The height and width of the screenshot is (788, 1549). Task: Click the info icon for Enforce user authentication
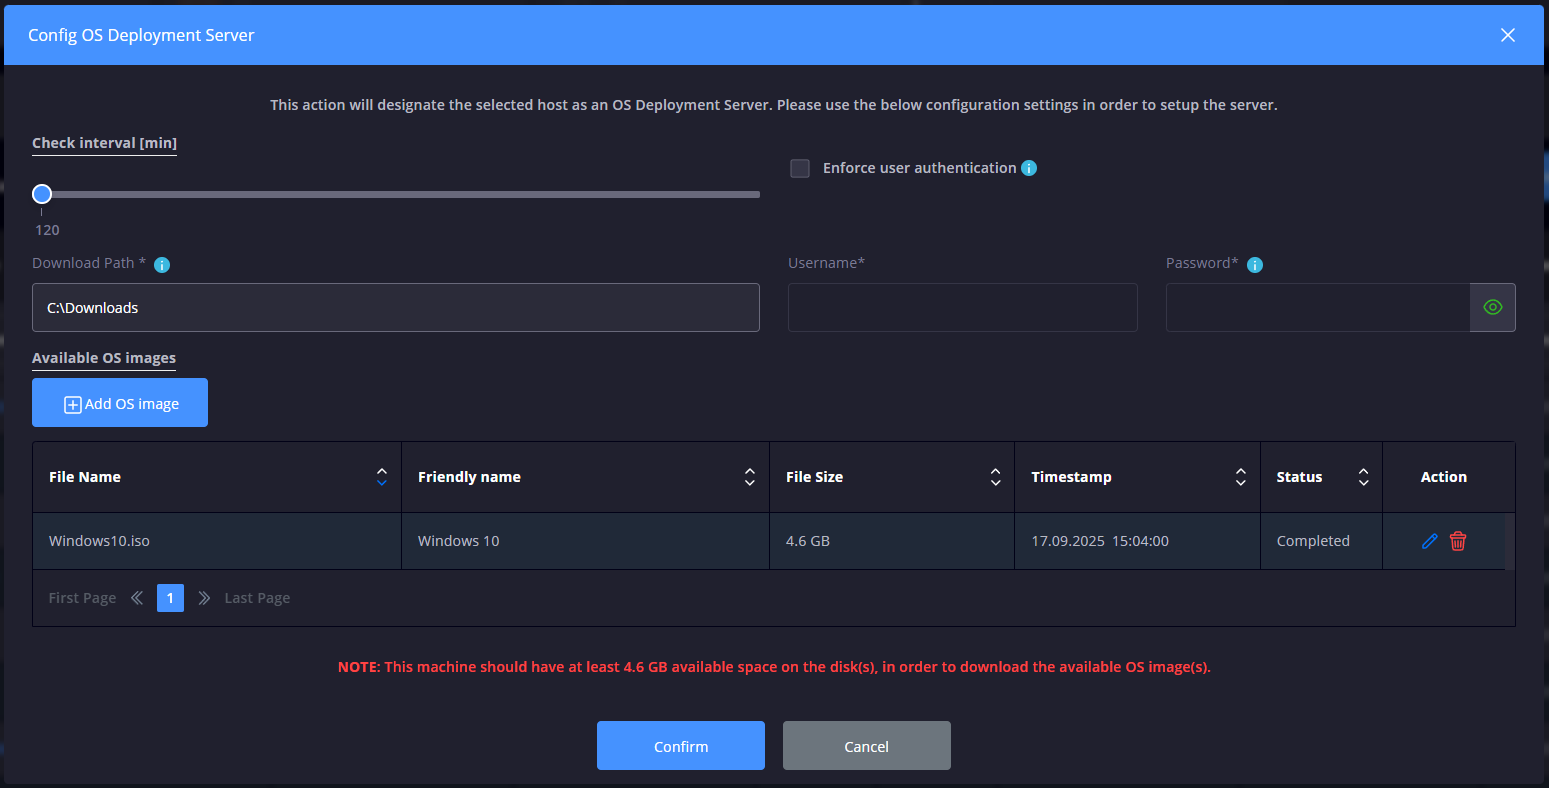(1028, 167)
